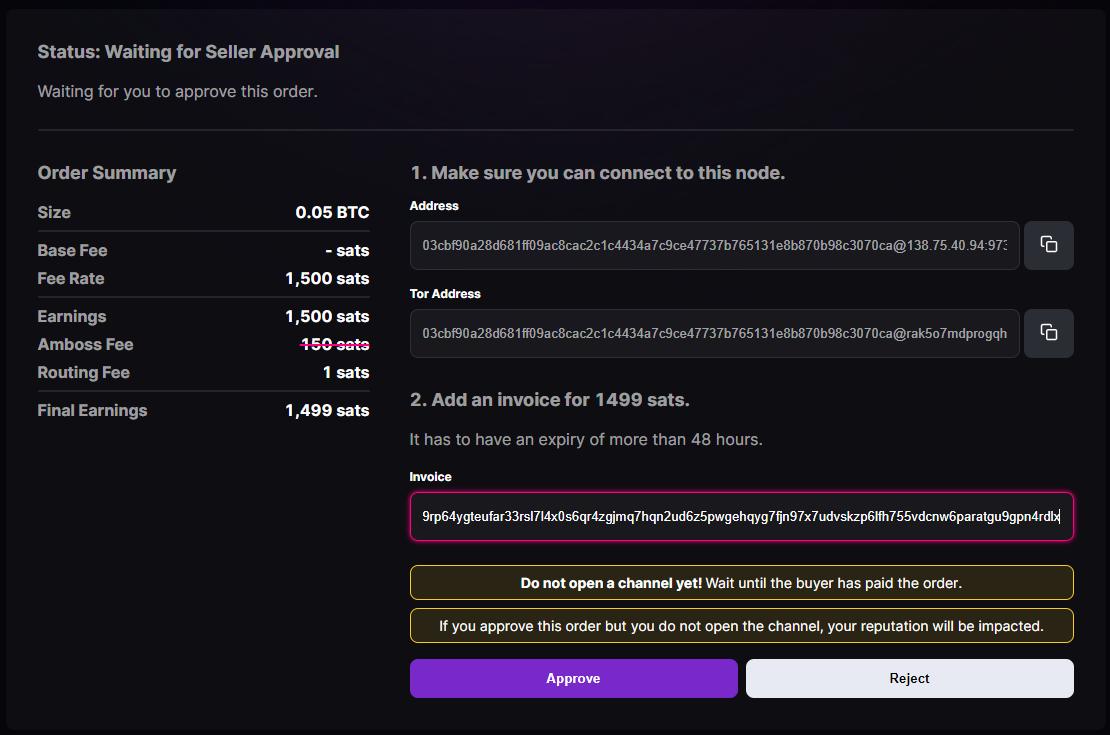Copy the node Address to clipboard
1110x735 pixels.
point(1048,245)
